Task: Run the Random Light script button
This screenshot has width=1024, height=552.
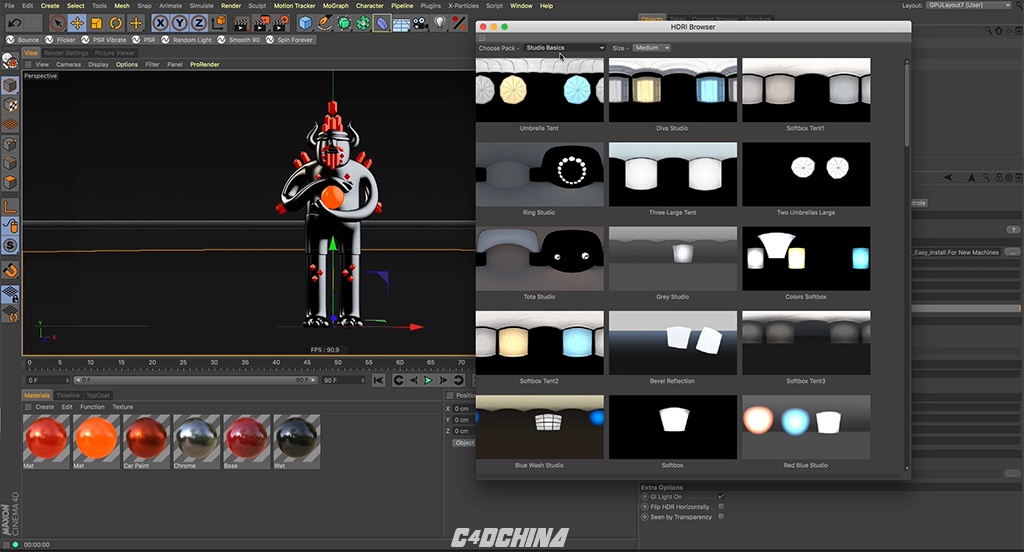Action: coord(187,40)
